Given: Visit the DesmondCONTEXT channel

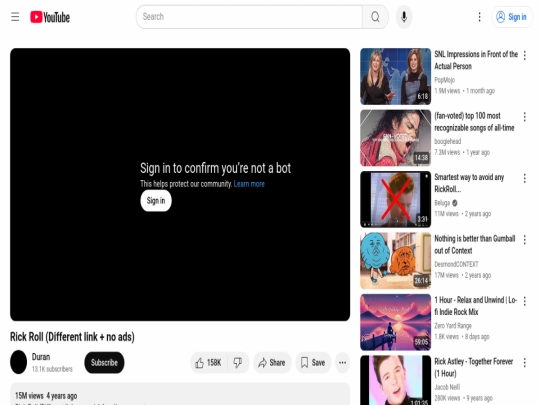Looking at the screenshot, I should [456, 264].
